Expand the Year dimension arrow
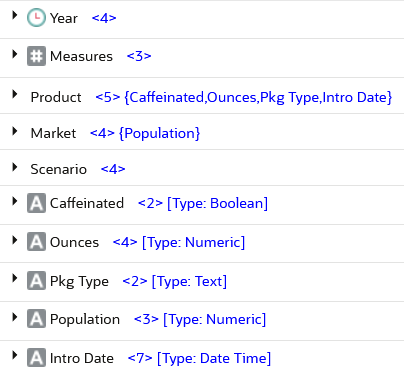 point(14,15)
